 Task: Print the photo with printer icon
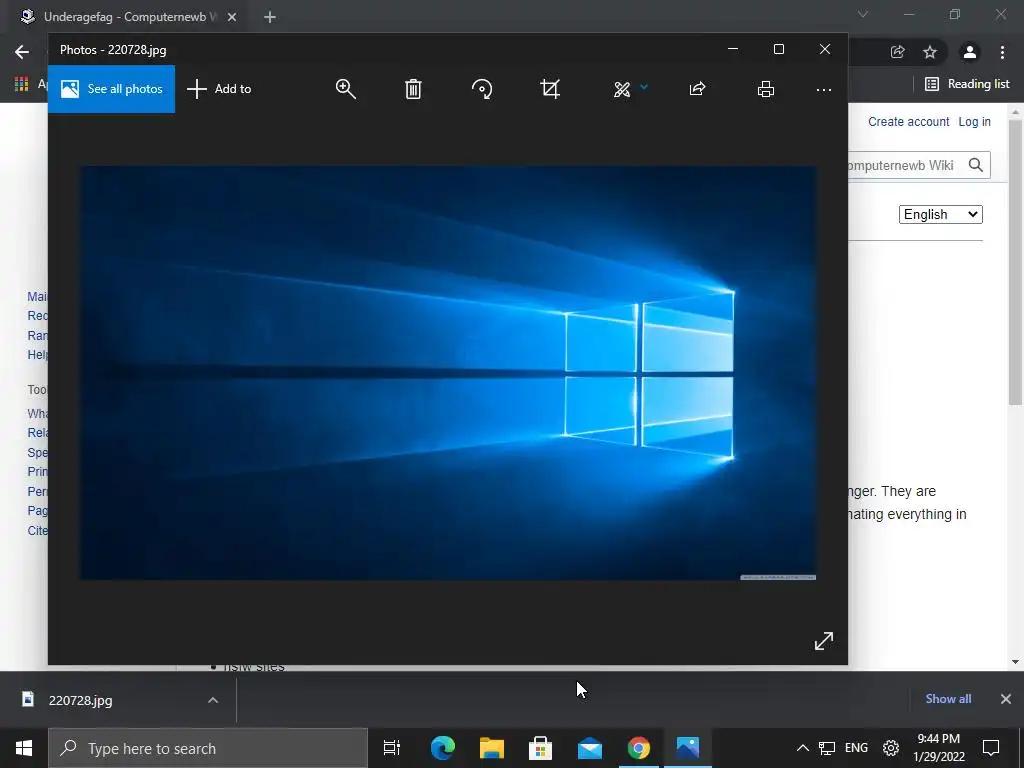tap(766, 89)
